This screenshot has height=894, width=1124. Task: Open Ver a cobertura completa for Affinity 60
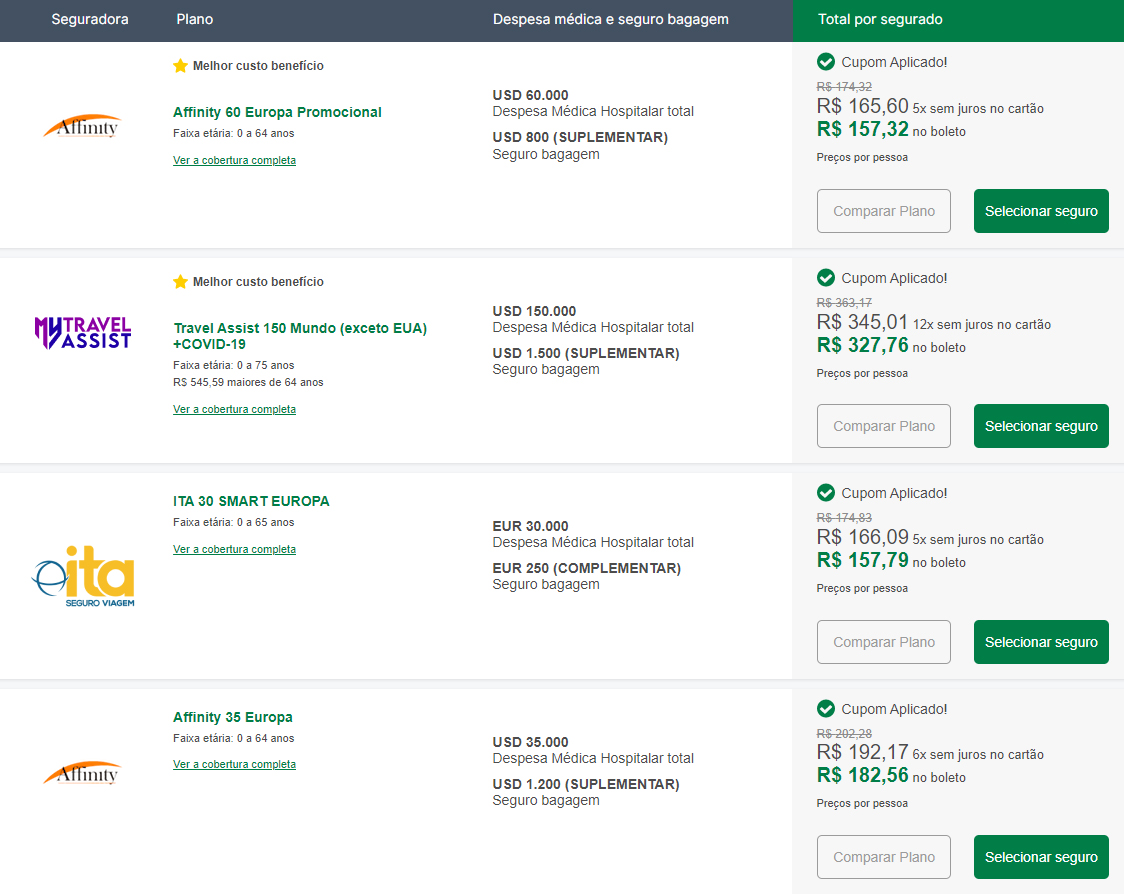point(234,160)
